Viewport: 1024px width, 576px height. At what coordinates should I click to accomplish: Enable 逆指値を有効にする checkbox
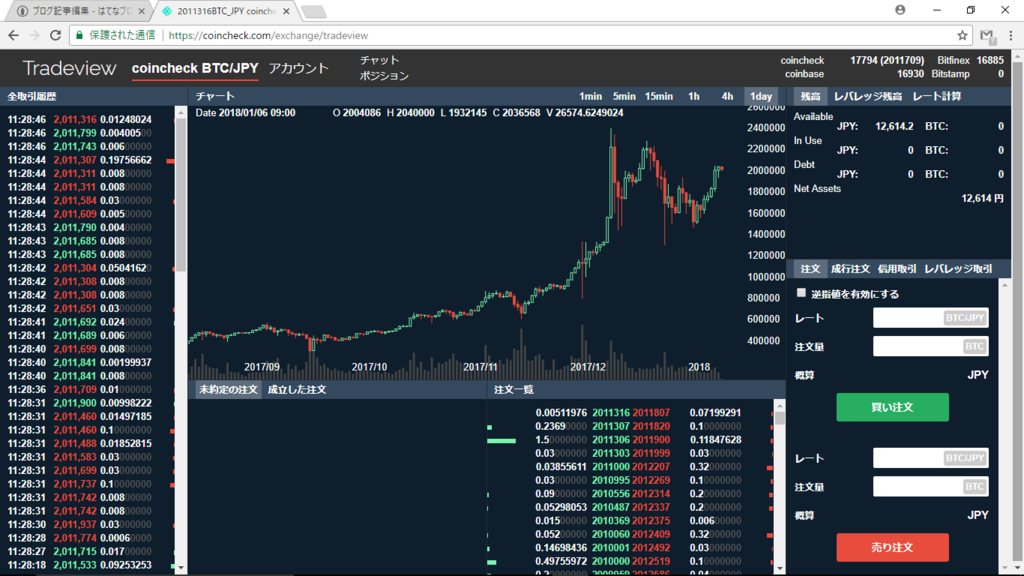pyautogui.click(x=801, y=293)
